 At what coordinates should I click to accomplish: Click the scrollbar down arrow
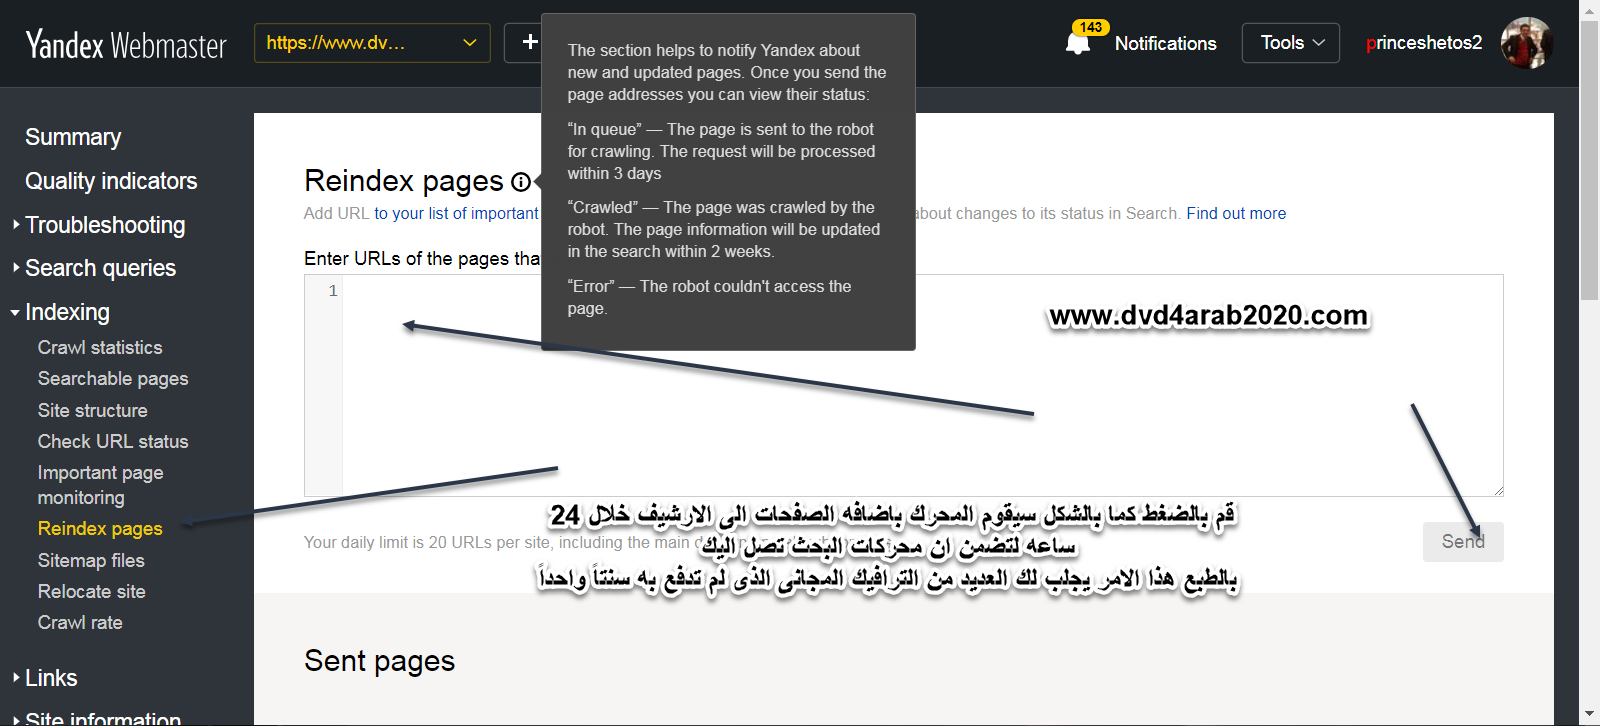click(1589, 715)
